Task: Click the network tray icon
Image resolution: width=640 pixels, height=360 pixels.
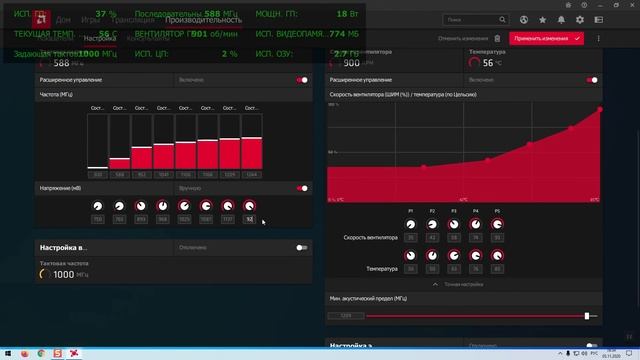Action: (576, 353)
